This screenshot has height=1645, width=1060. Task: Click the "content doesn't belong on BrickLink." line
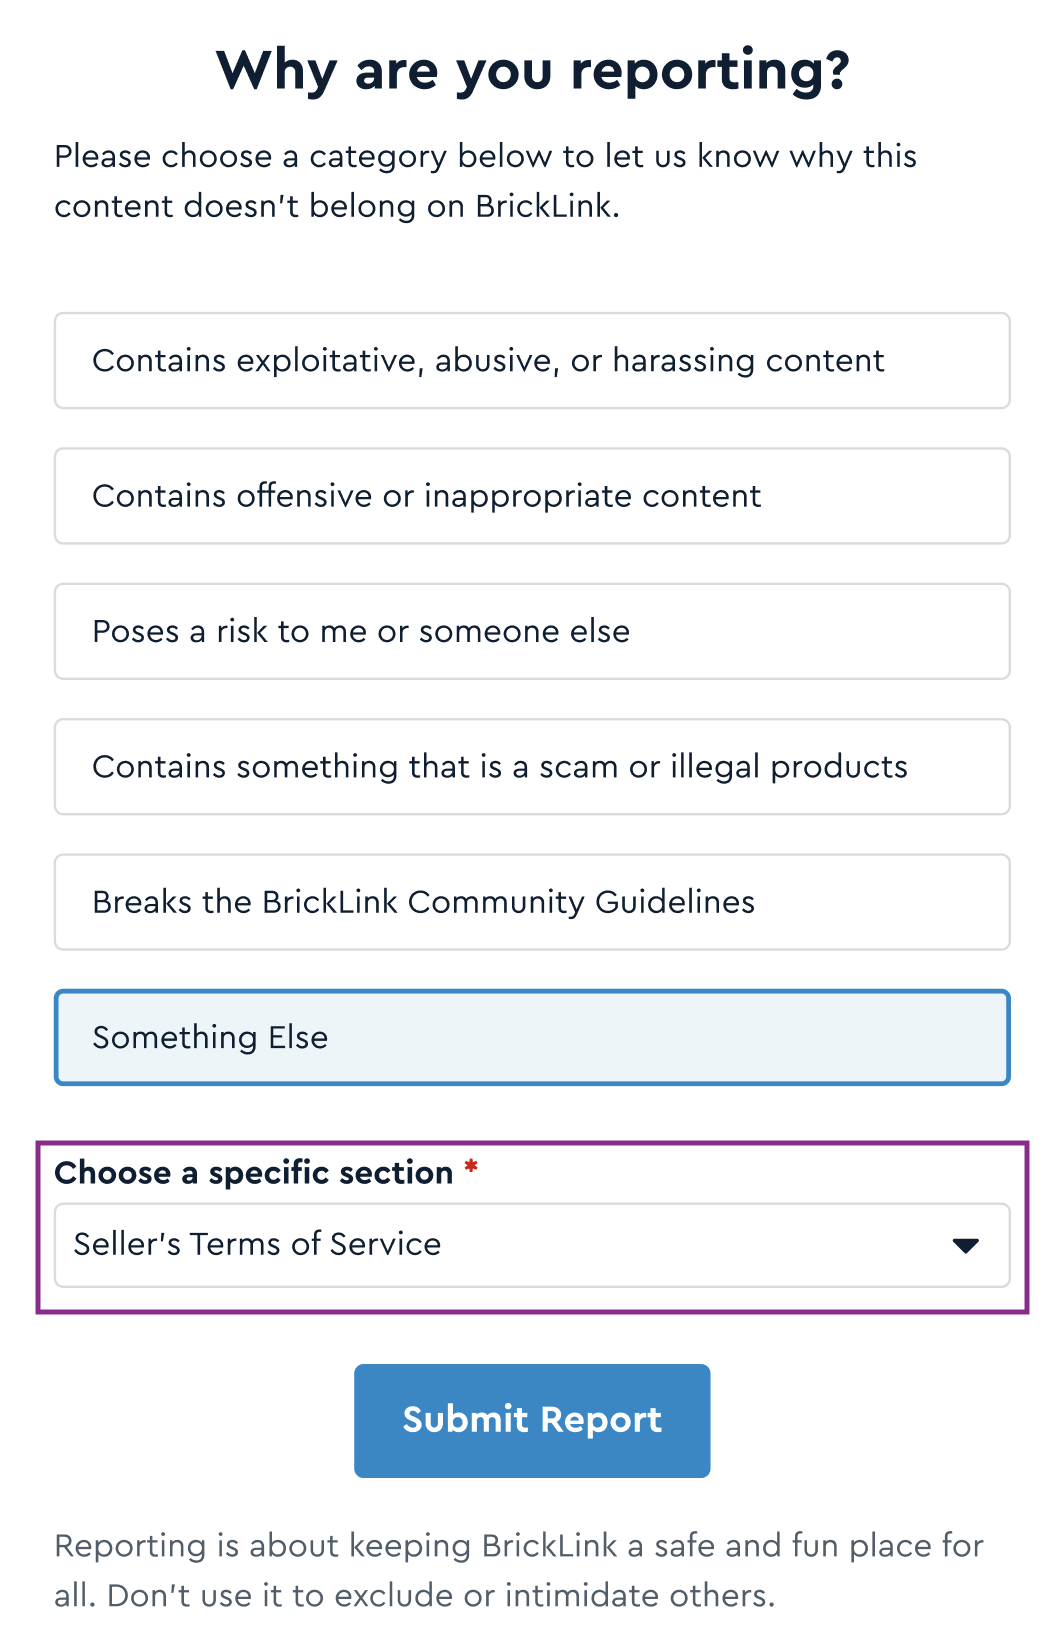(x=337, y=206)
